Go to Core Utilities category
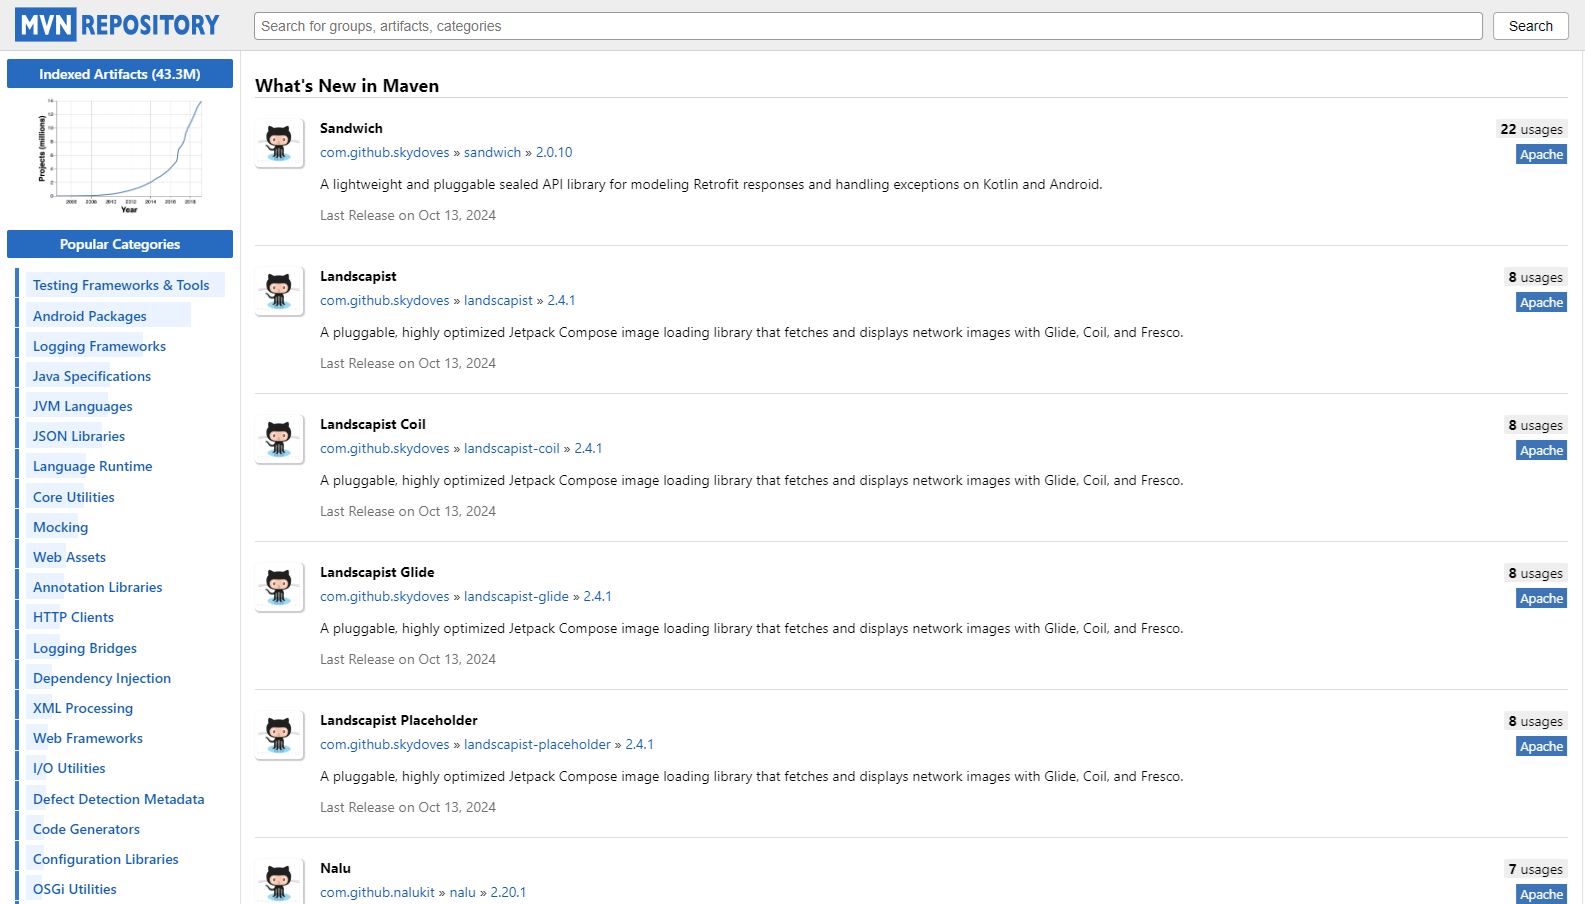This screenshot has height=904, width=1585. [x=74, y=497]
